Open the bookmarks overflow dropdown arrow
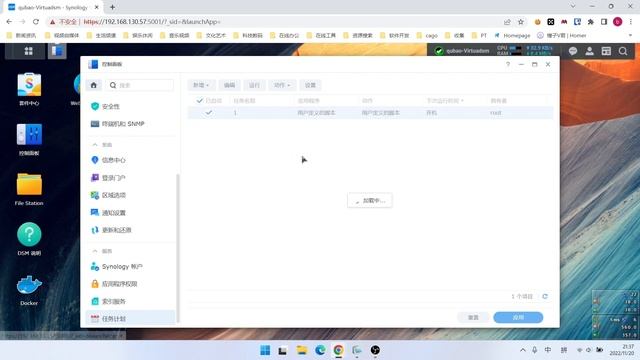 point(631,36)
